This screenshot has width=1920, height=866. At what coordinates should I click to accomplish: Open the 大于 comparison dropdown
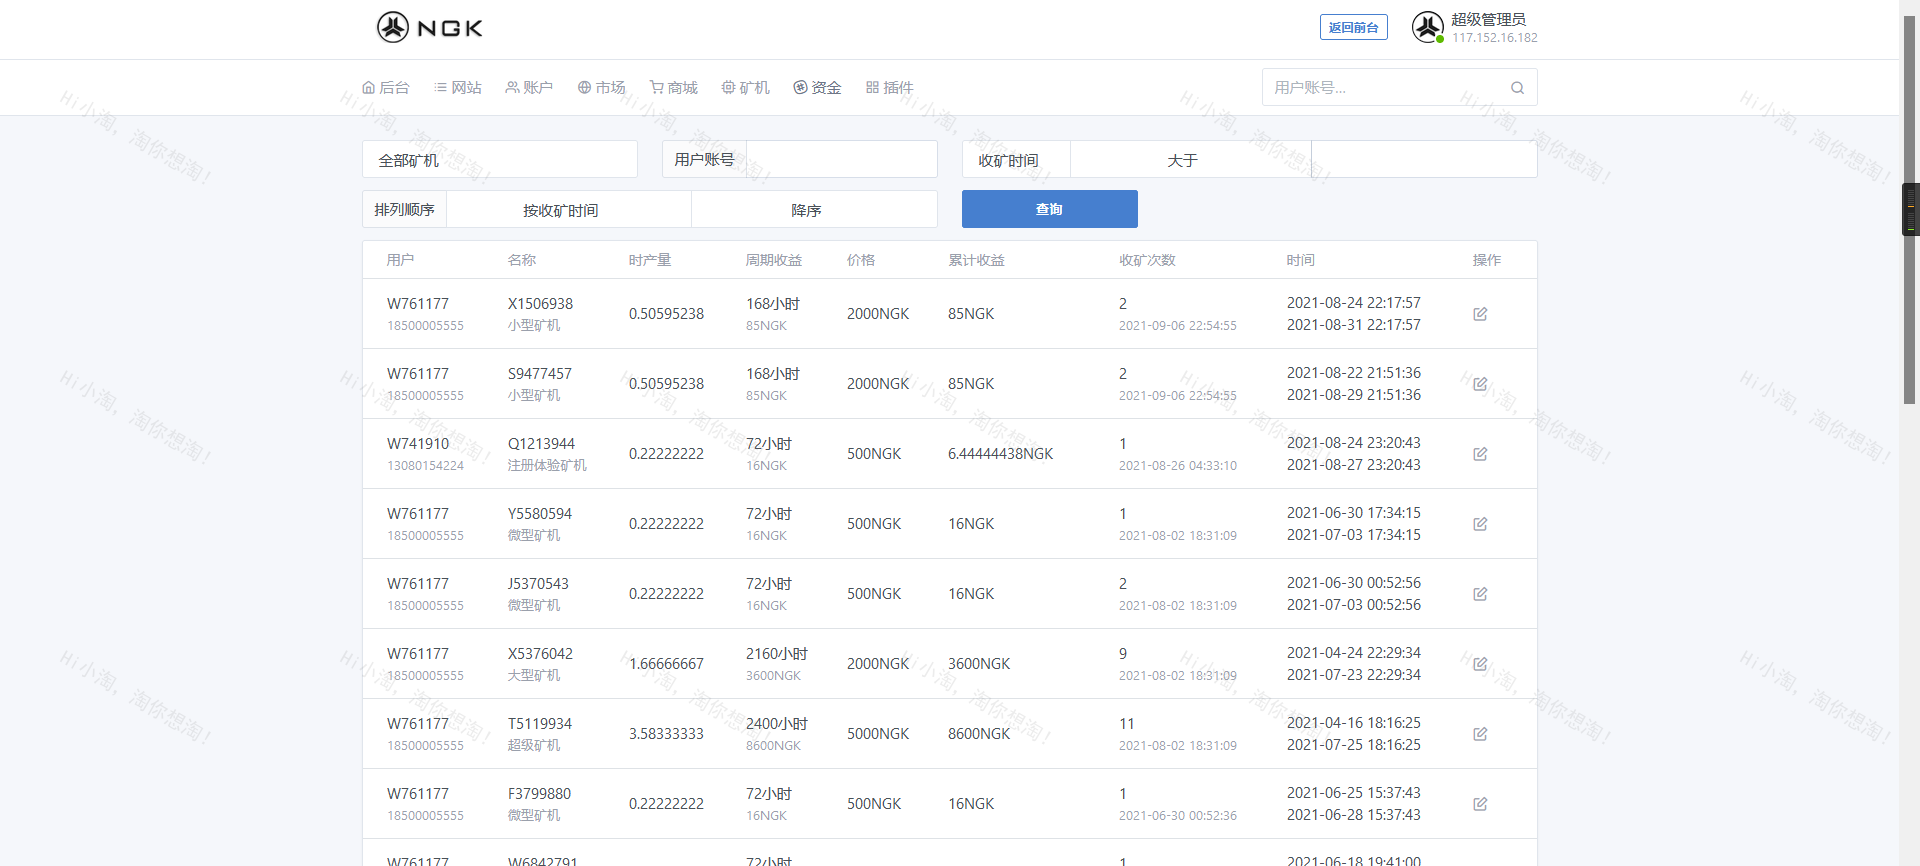tap(1190, 160)
